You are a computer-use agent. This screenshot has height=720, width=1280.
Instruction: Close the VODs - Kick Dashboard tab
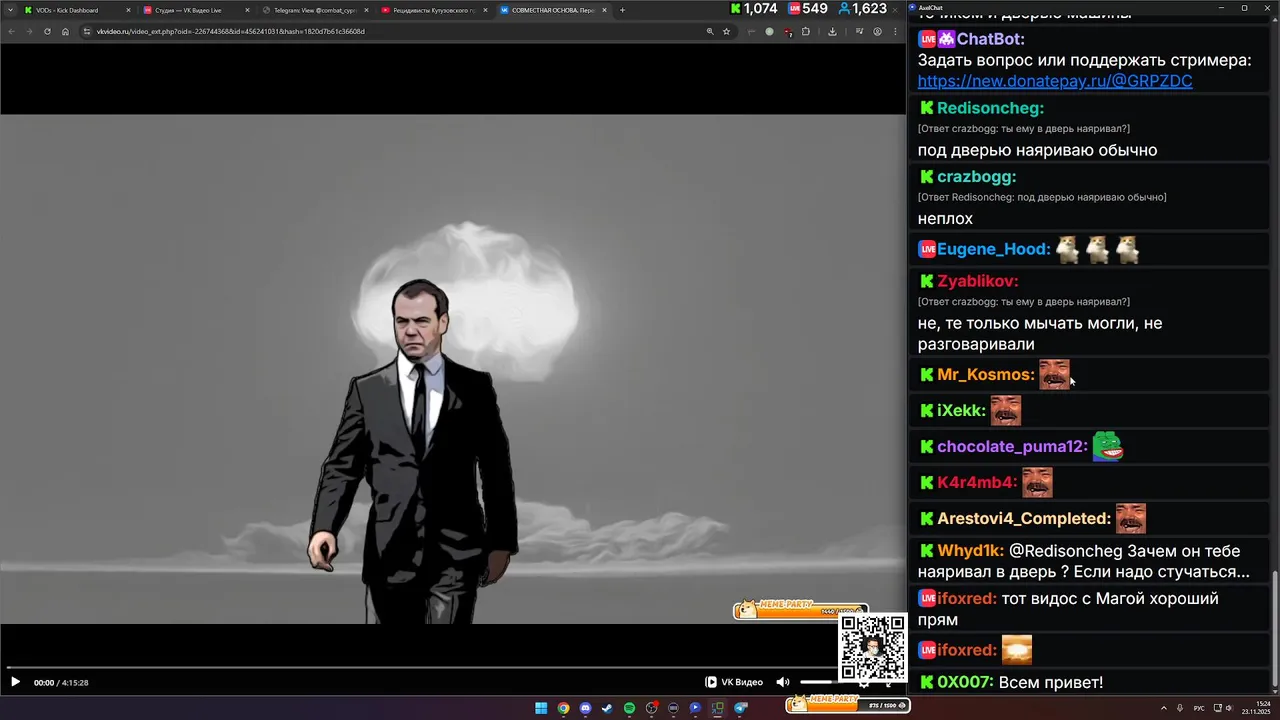(x=128, y=10)
